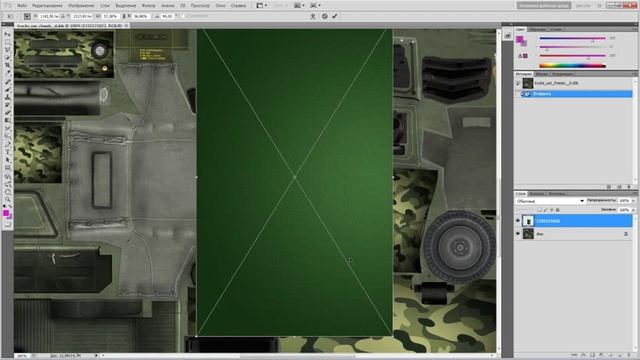Open the Окно menu

tap(220, 6)
